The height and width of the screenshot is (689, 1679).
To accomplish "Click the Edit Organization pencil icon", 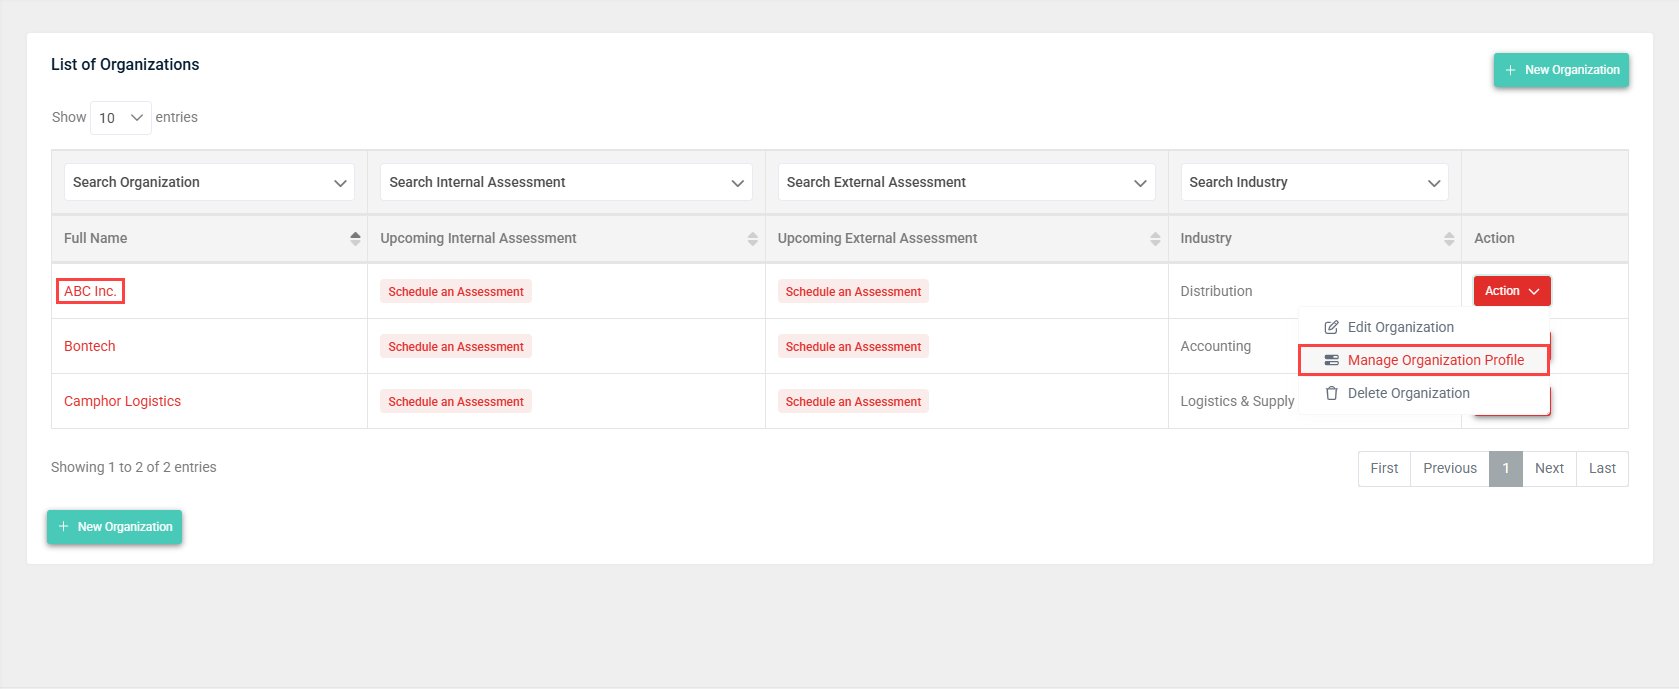I will click(x=1331, y=327).
